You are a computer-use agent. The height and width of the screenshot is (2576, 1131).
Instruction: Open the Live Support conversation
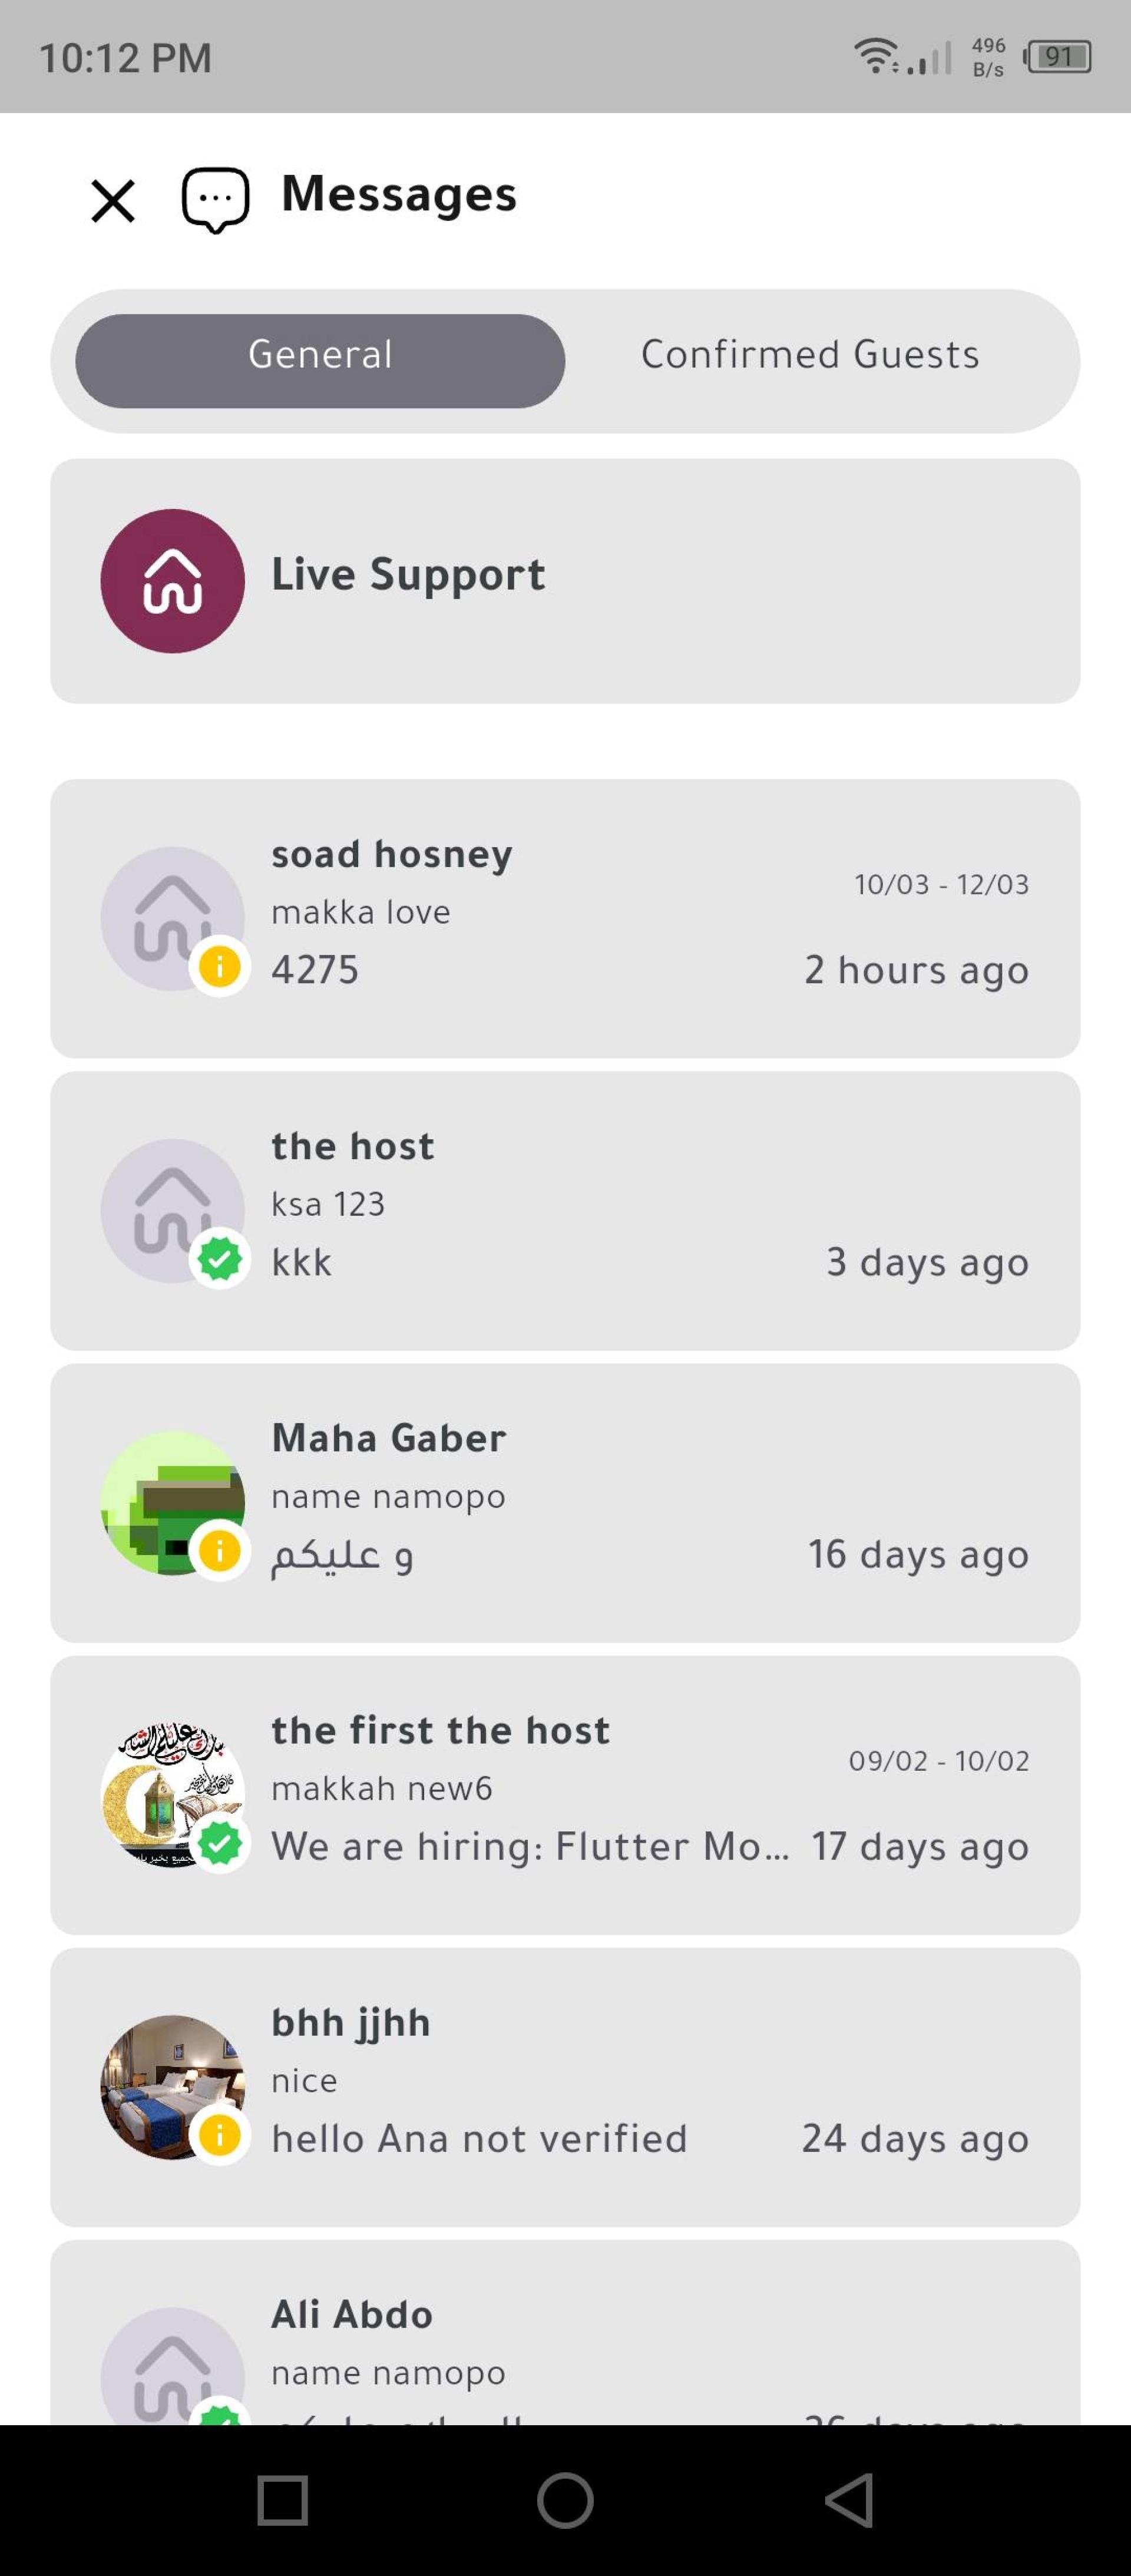click(565, 581)
